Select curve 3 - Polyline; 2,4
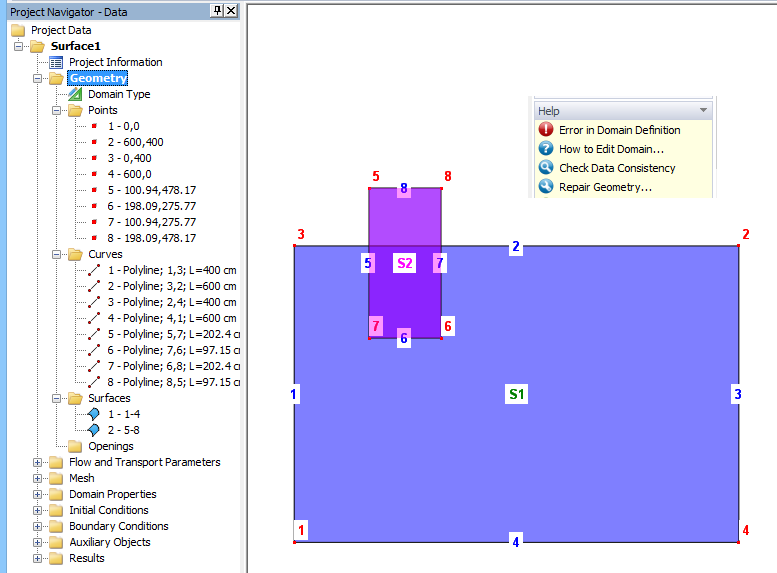Image resolution: width=777 pixels, height=573 pixels. point(172,302)
